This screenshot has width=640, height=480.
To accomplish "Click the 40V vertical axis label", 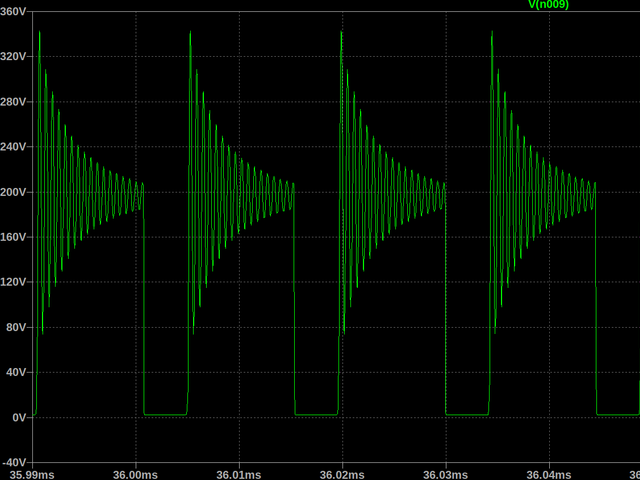I will pos(17,372).
